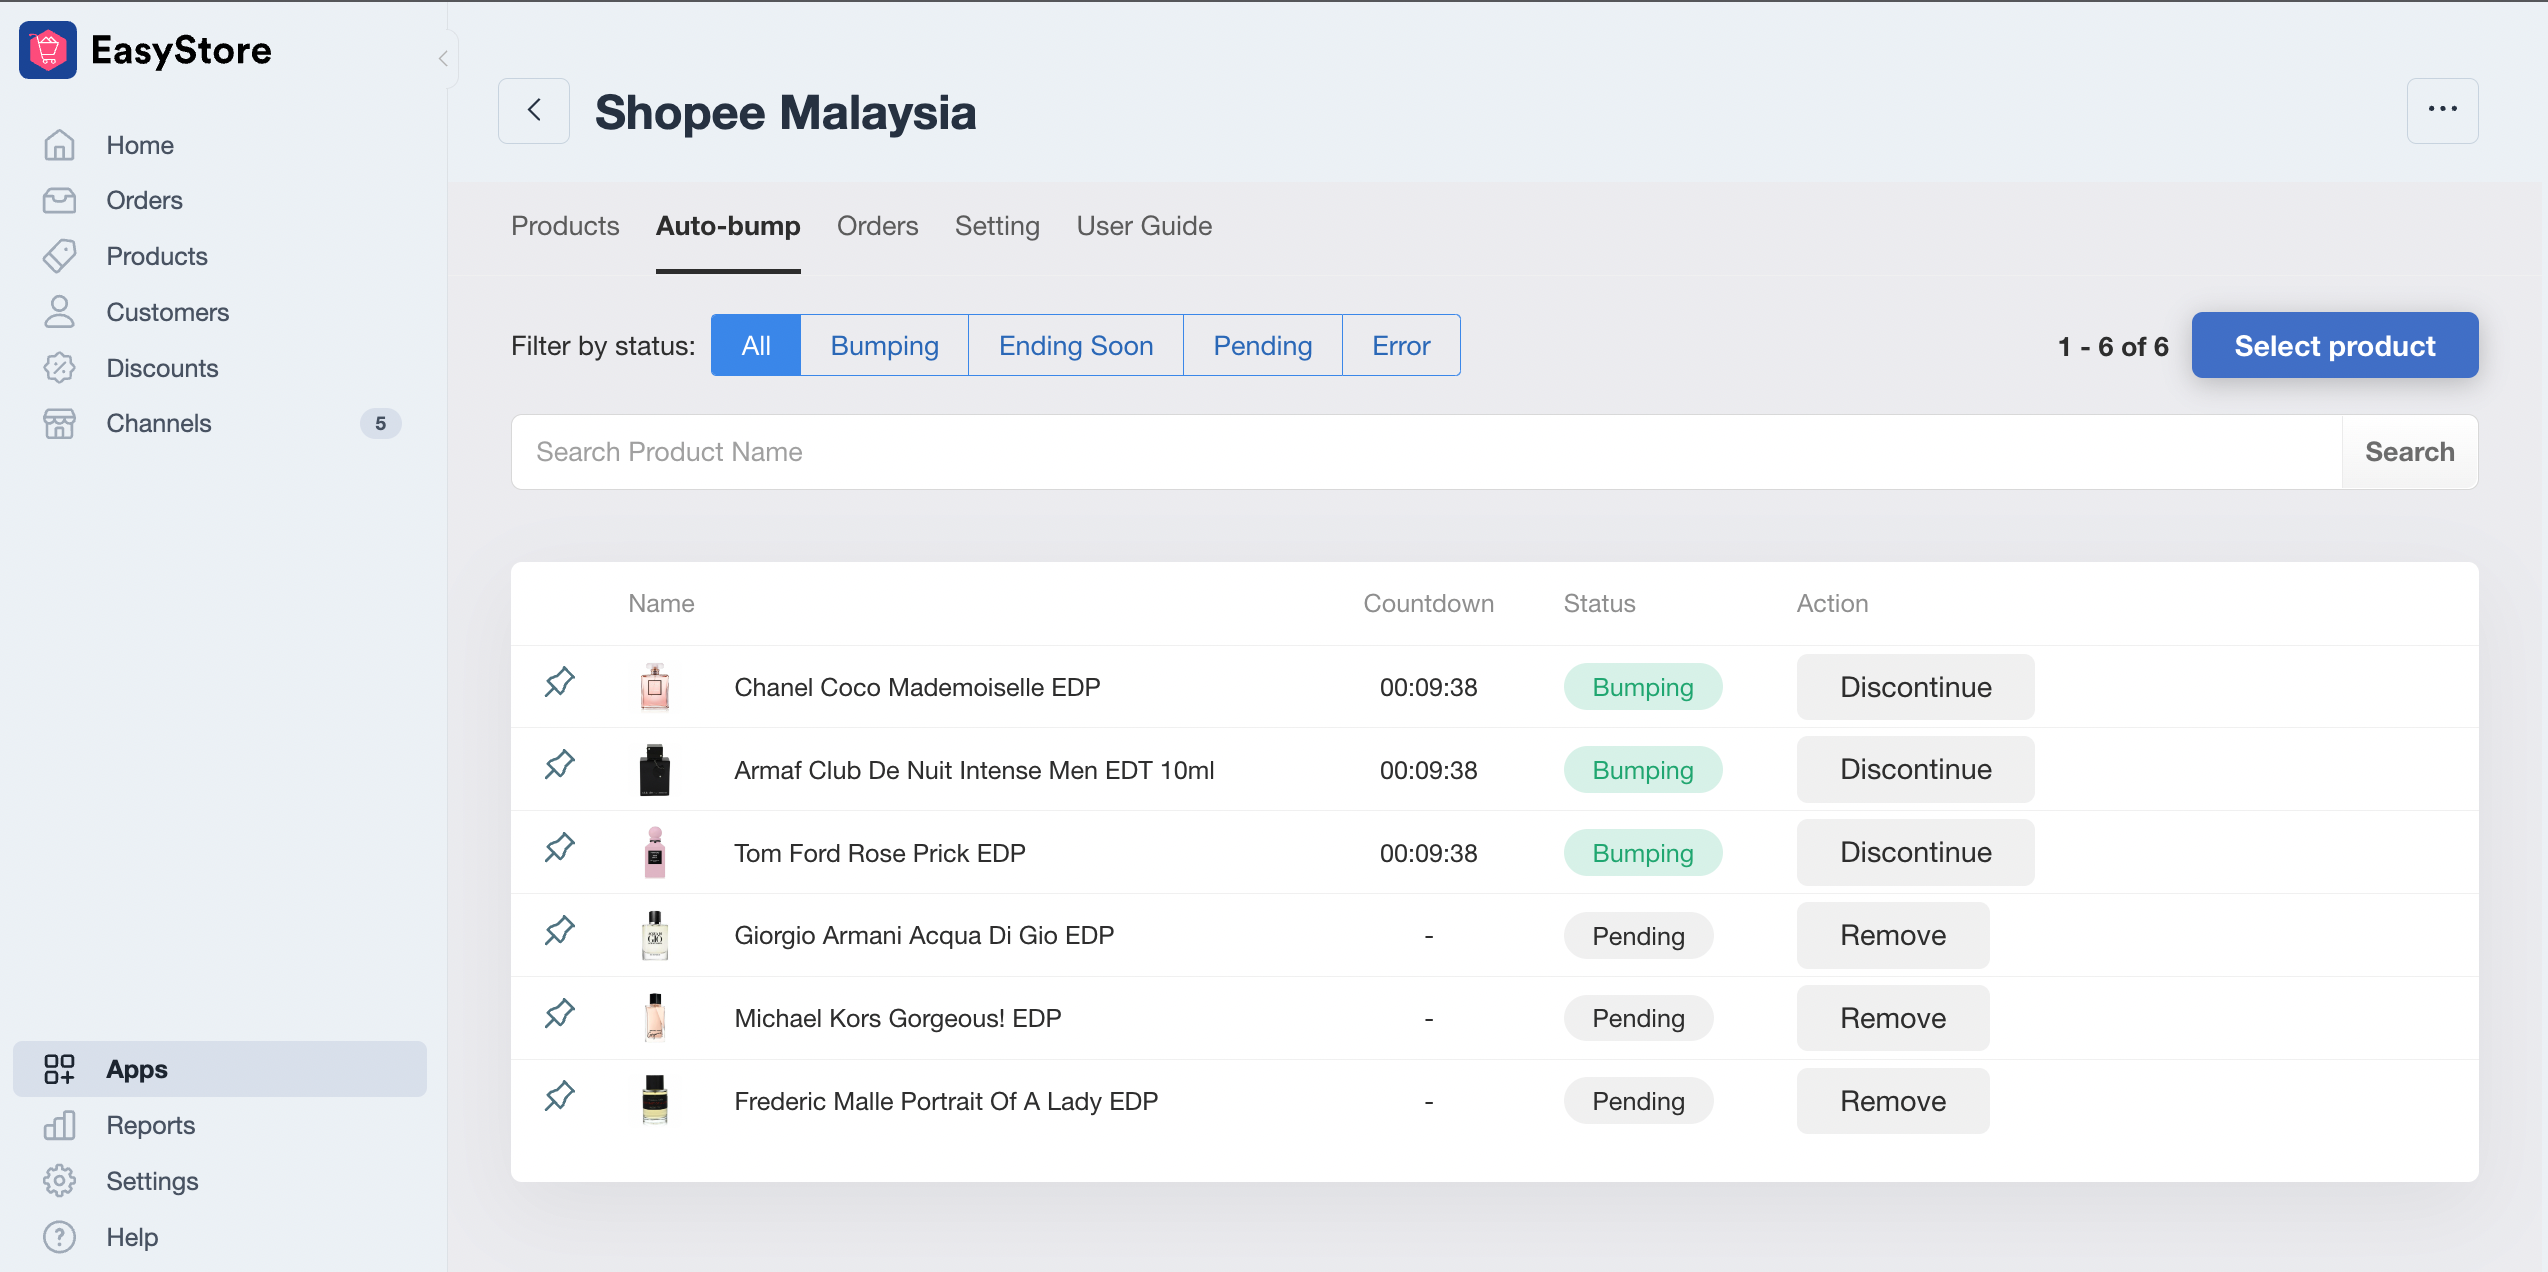Click Frederic Malle Portrait Of A Lady name
The width and height of the screenshot is (2548, 1272).
[x=946, y=1101]
